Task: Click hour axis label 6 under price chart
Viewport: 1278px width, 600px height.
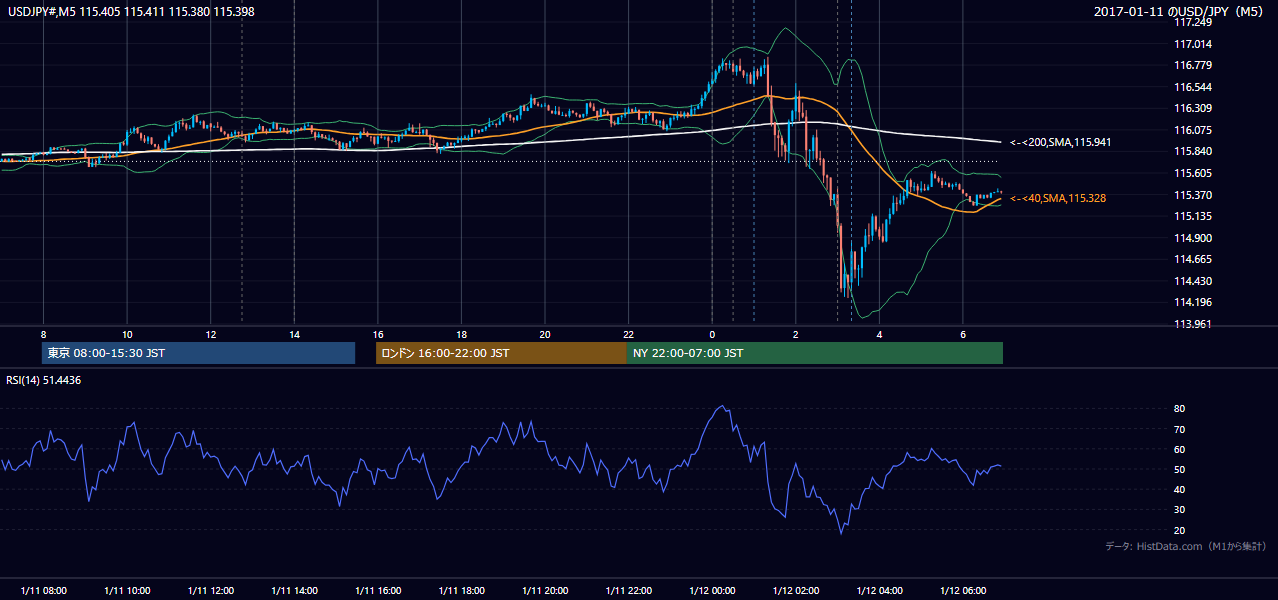Action: pyautogui.click(x=963, y=334)
